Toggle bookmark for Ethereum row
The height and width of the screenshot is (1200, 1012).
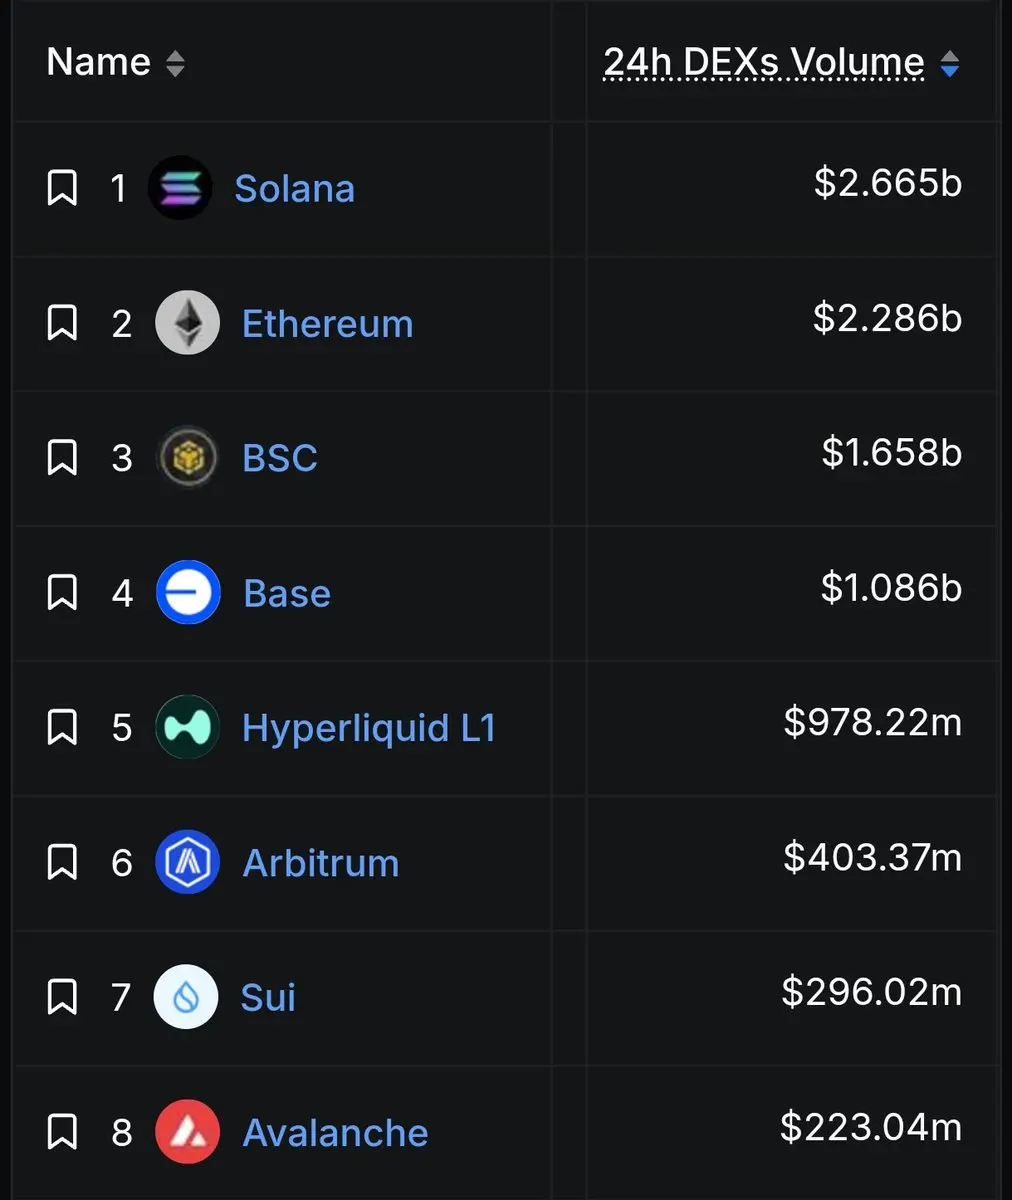pos(62,323)
